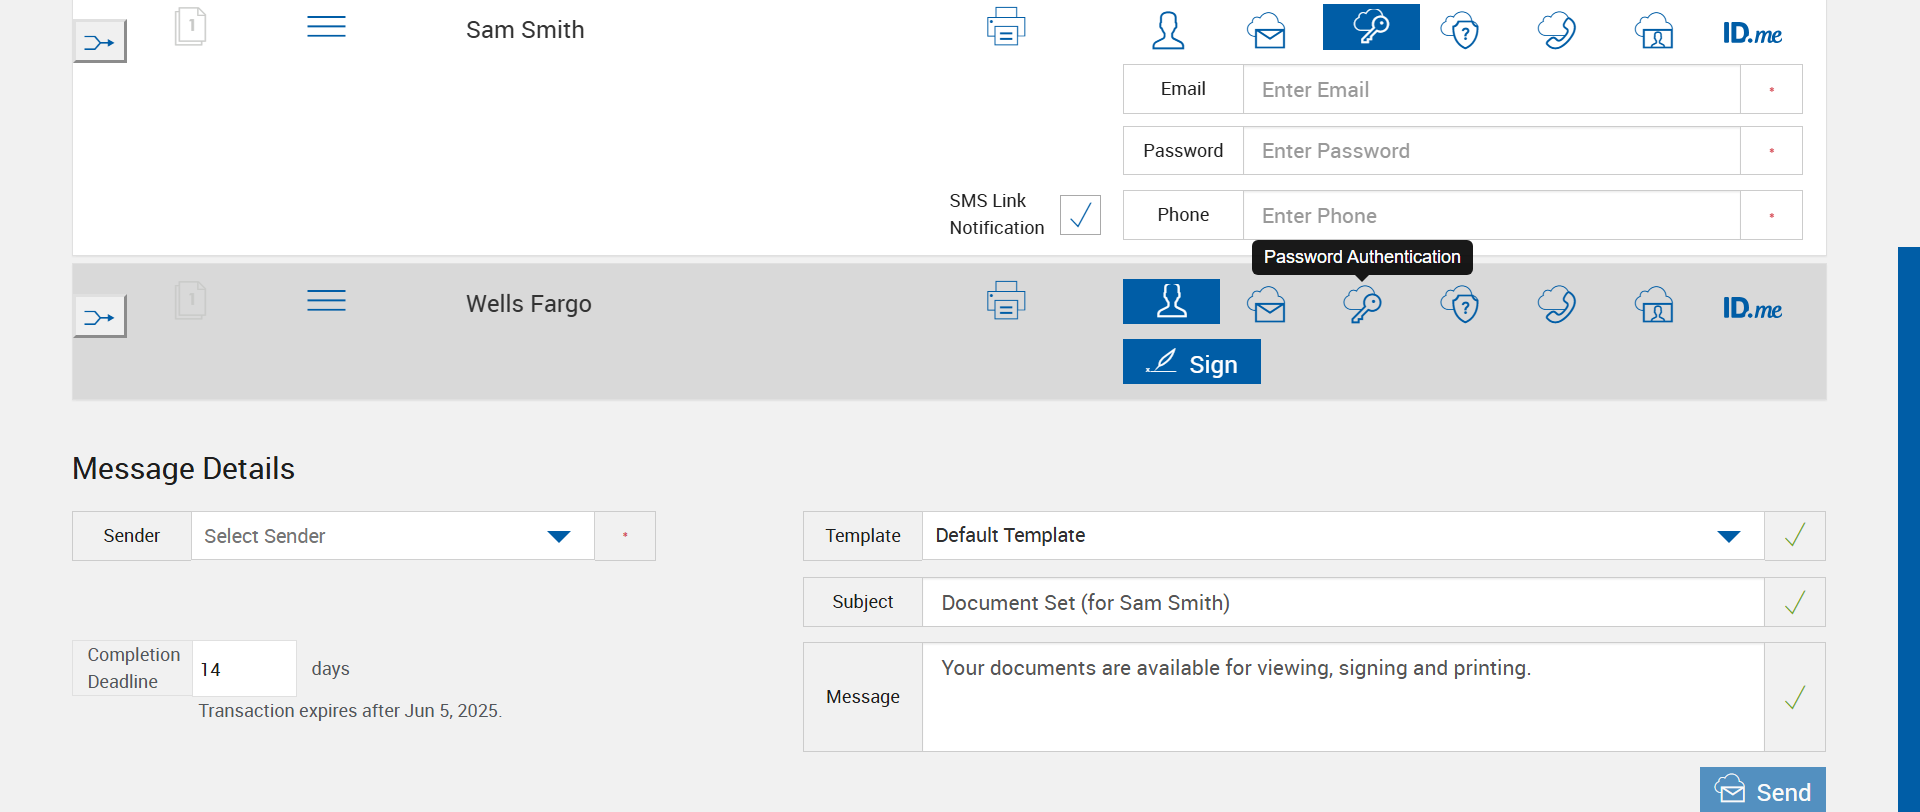Expand the Default Template dropdown
The image size is (1920, 812).
tap(1342, 536)
